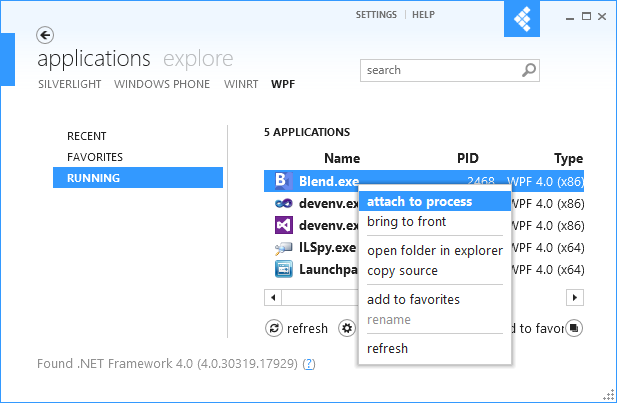Sort by the Type column header
617x403 pixels.
tap(569, 158)
